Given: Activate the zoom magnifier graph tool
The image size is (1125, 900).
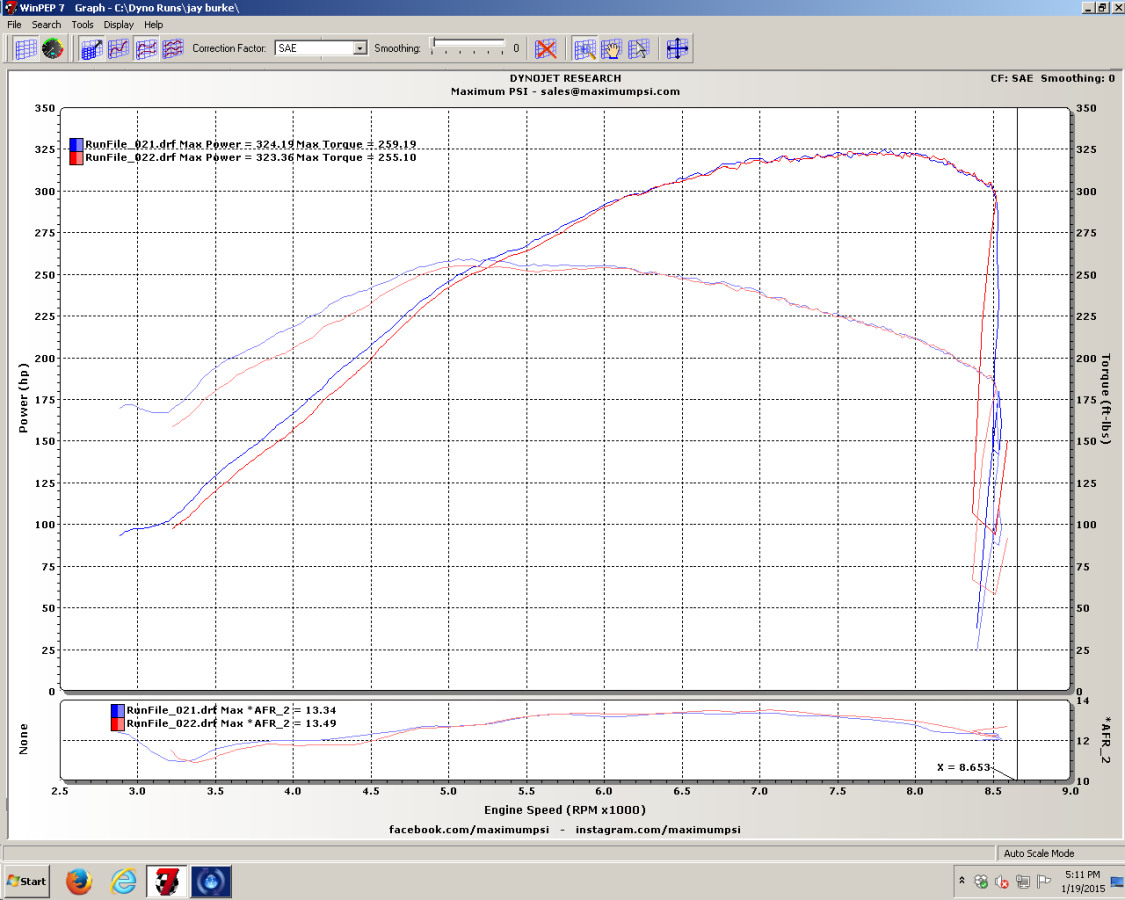Looking at the screenshot, I should coord(585,49).
